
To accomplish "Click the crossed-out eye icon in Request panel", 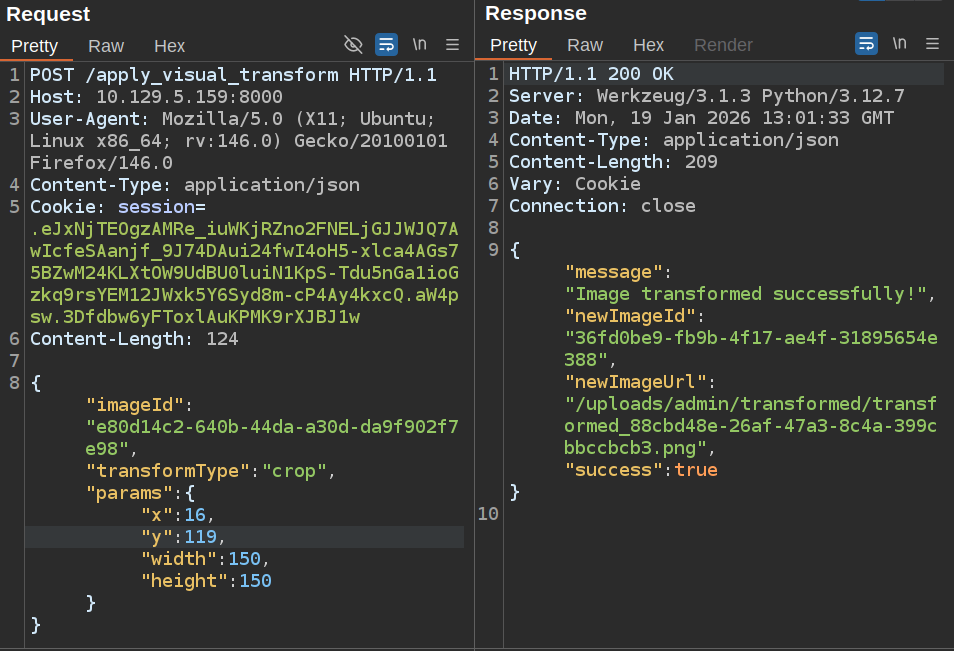I will click(353, 44).
